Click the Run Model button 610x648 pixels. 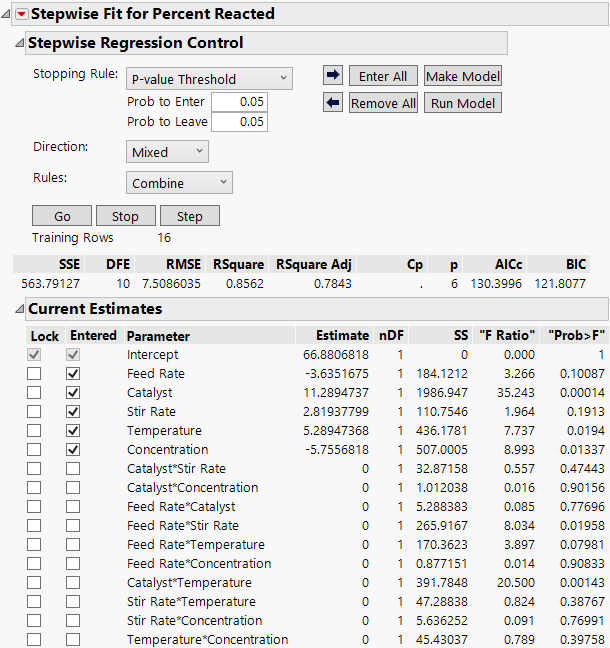[x=463, y=103]
